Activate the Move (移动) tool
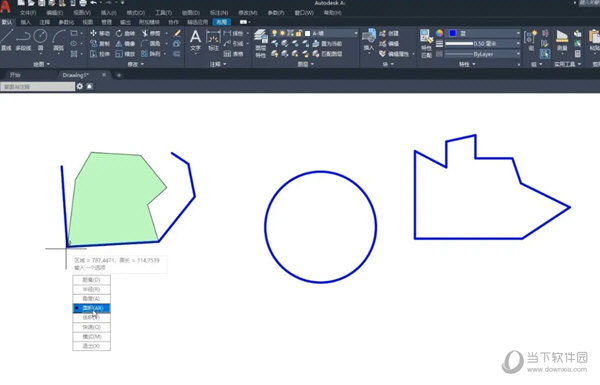This screenshot has height=385, width=600. click(99, 33)
